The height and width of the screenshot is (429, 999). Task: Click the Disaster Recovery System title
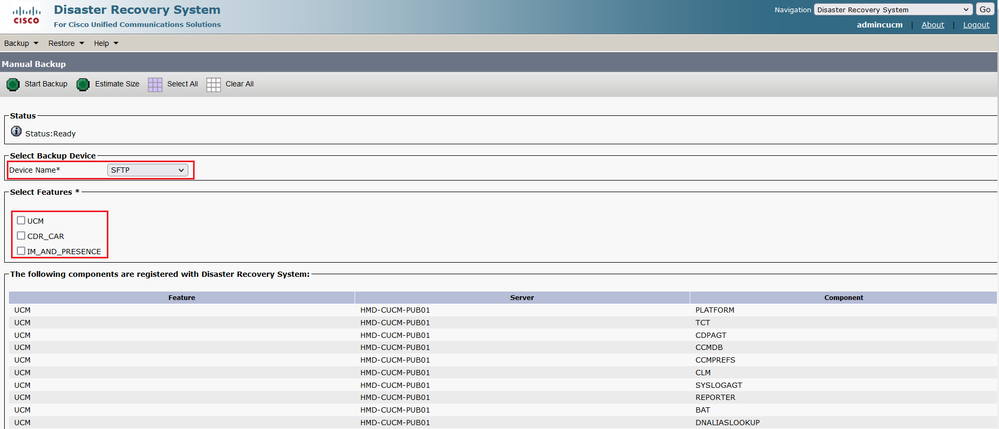pos(138,10)
